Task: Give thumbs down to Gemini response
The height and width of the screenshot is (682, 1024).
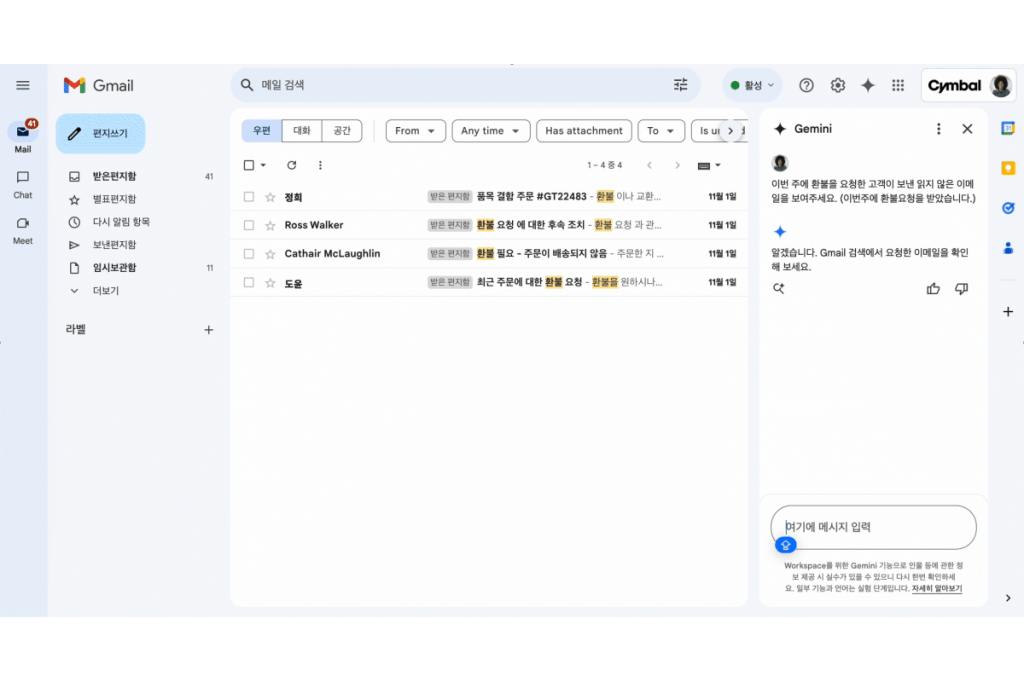Action: 962,289
